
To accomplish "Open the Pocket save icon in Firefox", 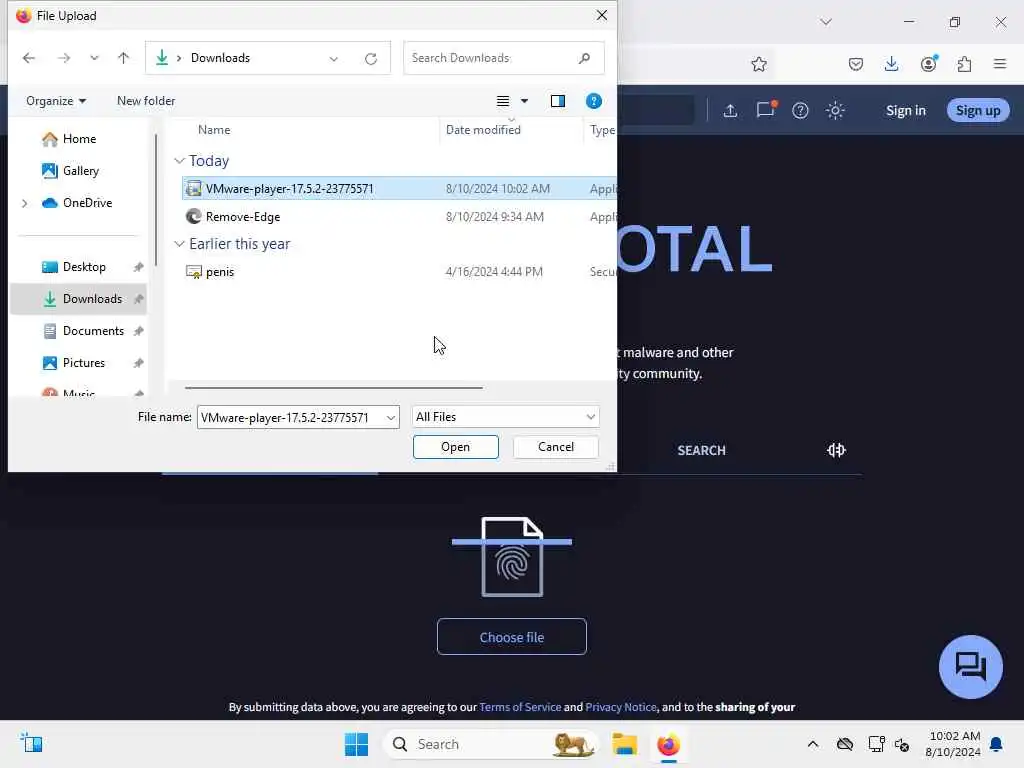I will tap(856, 64).
